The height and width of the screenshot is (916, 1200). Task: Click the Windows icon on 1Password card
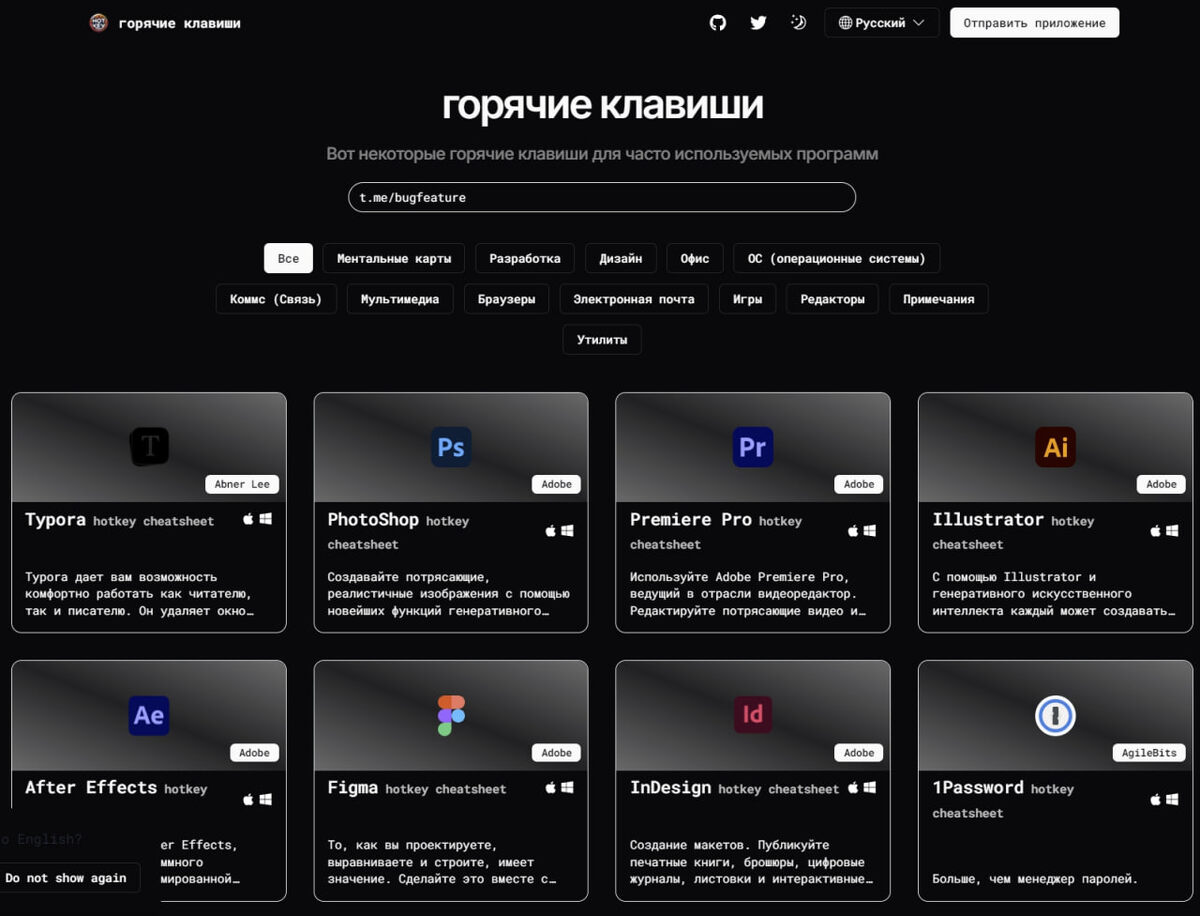pyautogui.click(x=1173, y=799)
